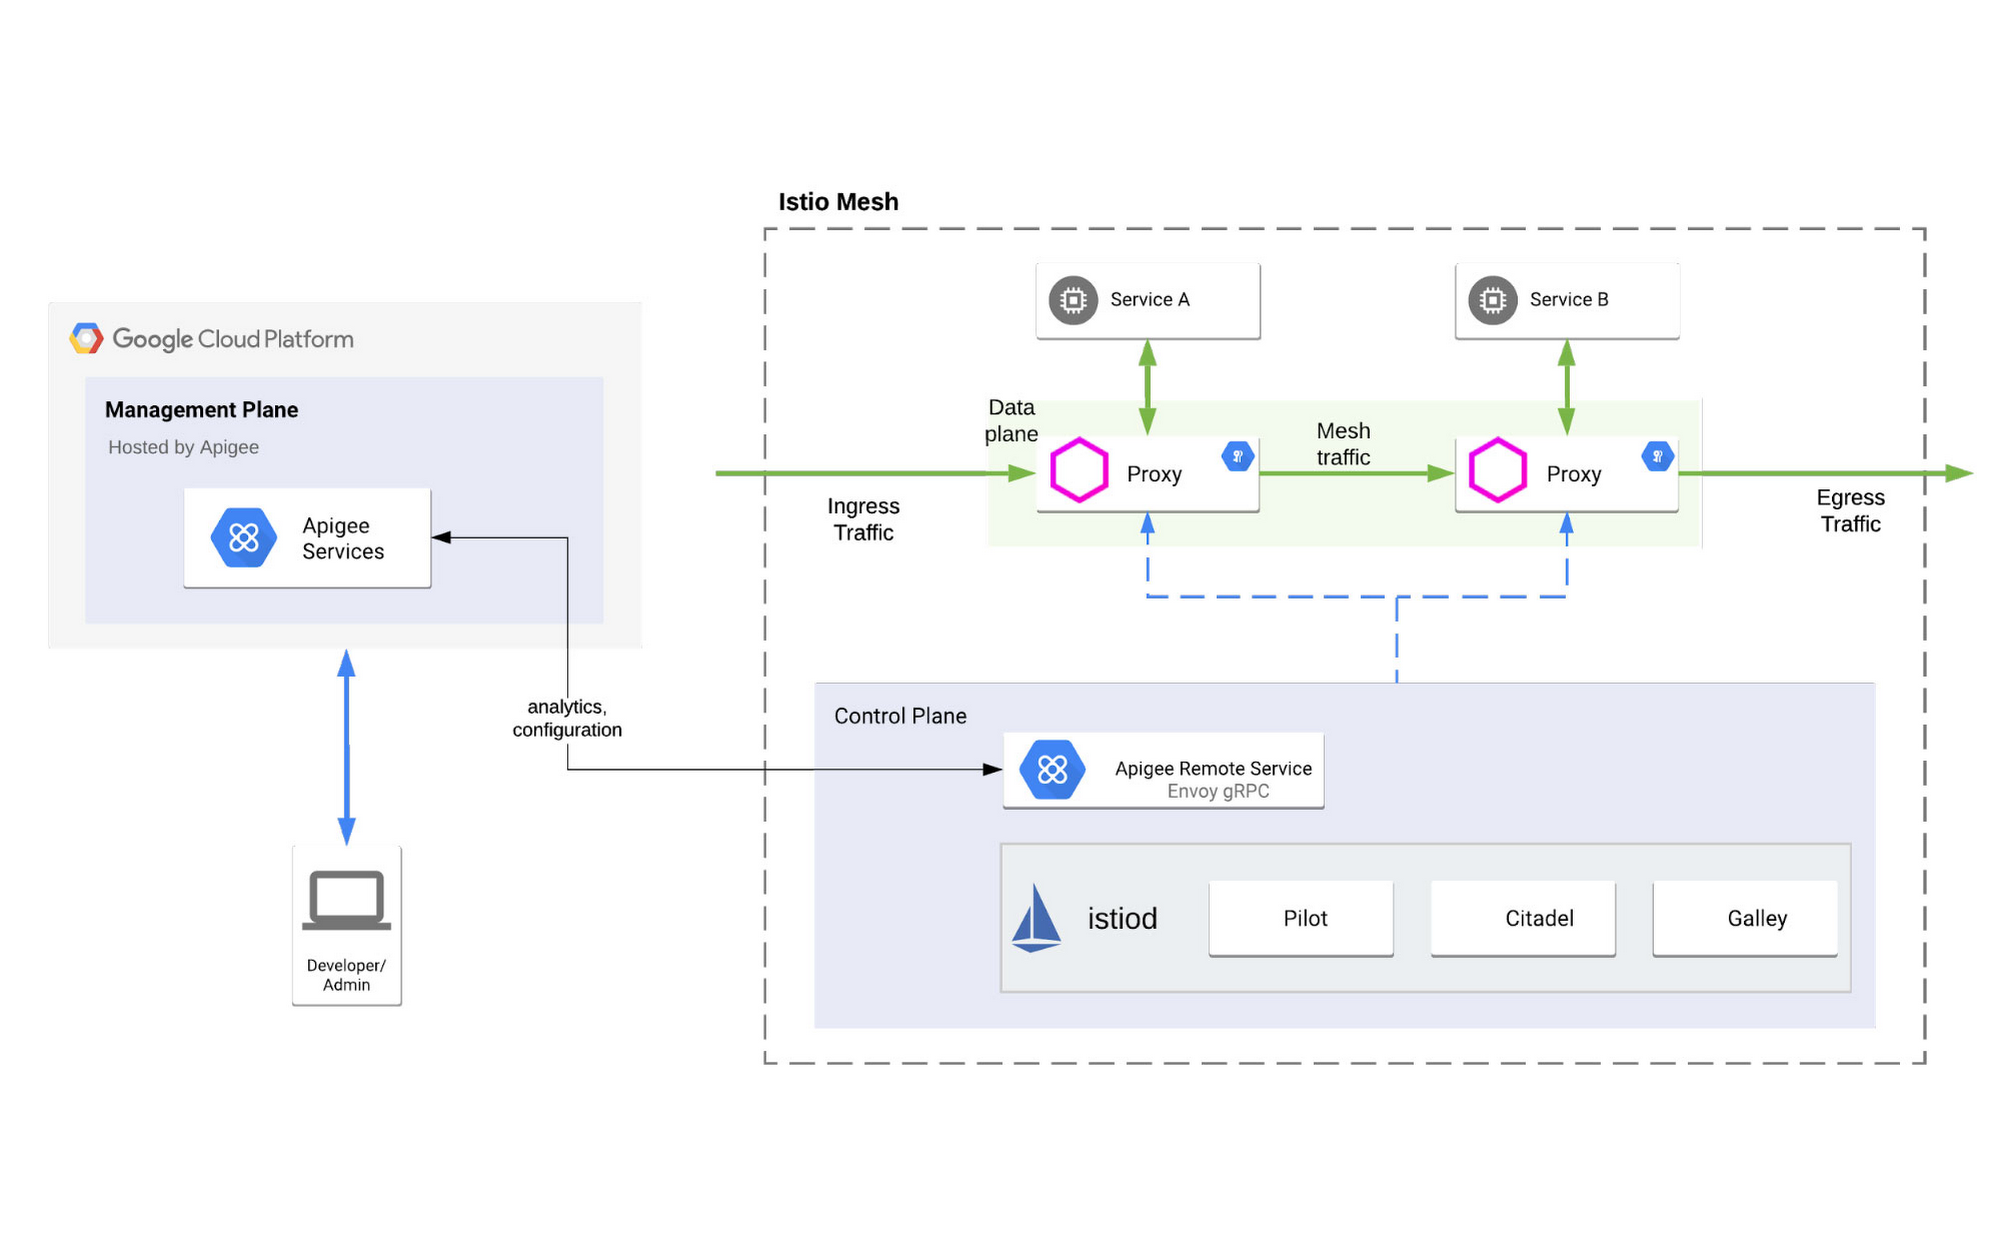Click the Developer/Admin laptop icon
The height and width of the screenshot is (1234, 2000).
click(x=347, y=900)
